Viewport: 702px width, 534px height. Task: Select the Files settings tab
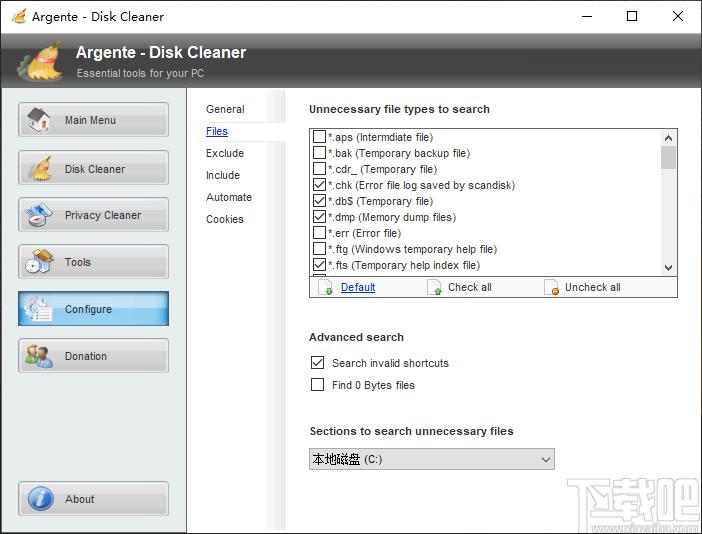[217, 131]
